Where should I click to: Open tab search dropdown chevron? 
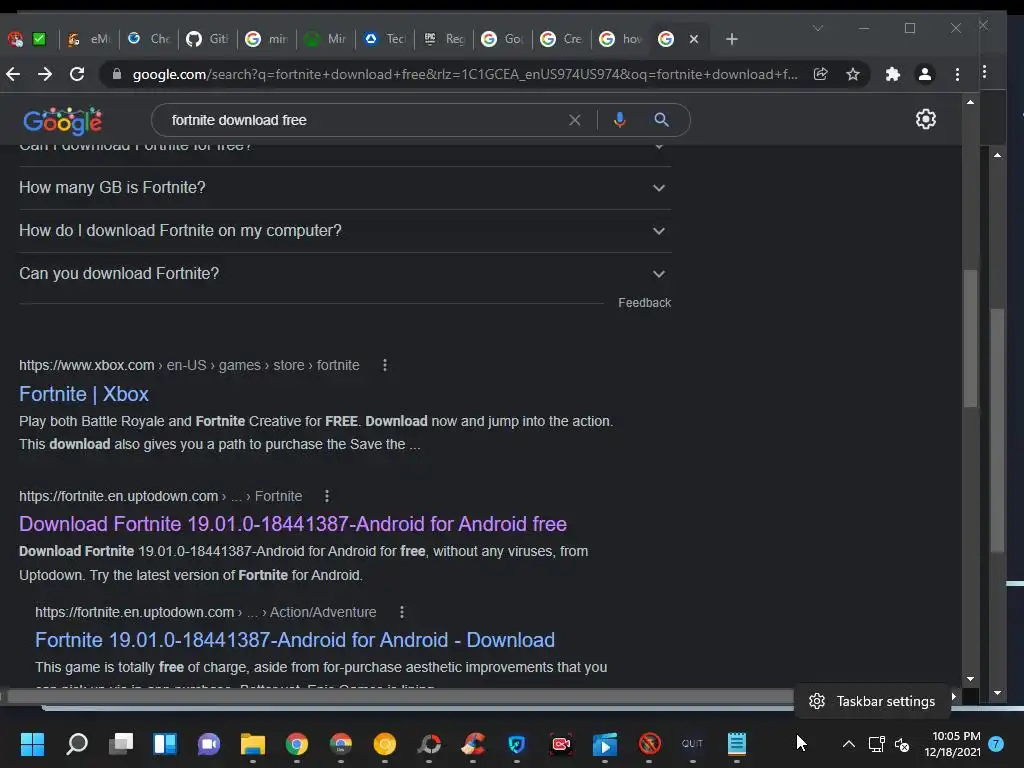point(818,28)
